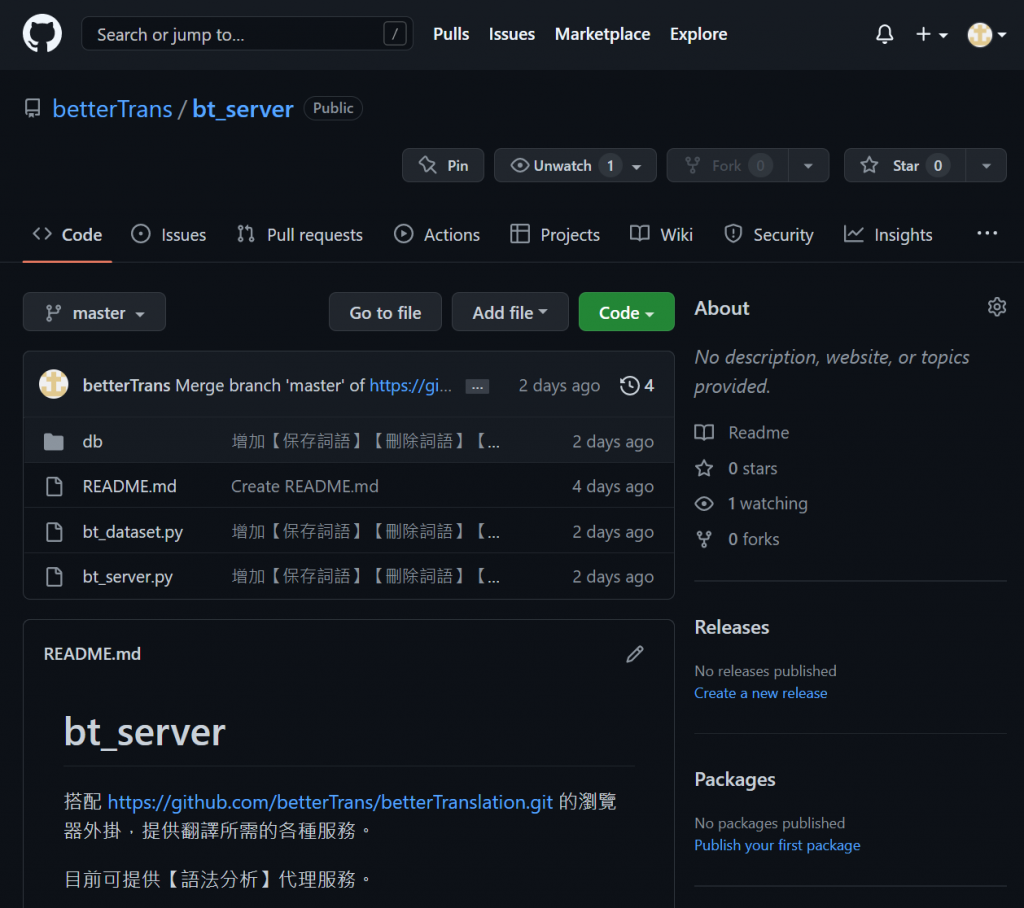Open the bt_dataset.py file
1024x908 pixels.
(133, 532)
